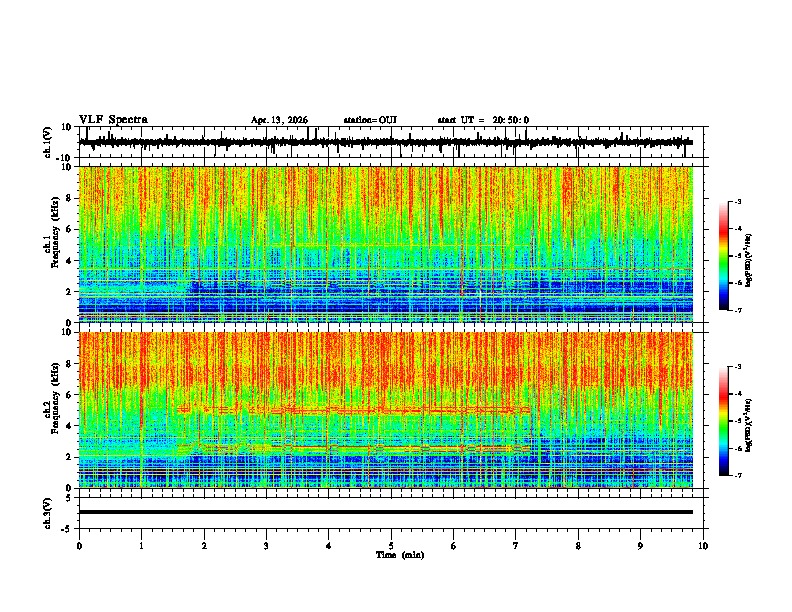Click the flat ch.3 voltage trace line
This screenshot has height=612, width=792.
click(385, 512)
